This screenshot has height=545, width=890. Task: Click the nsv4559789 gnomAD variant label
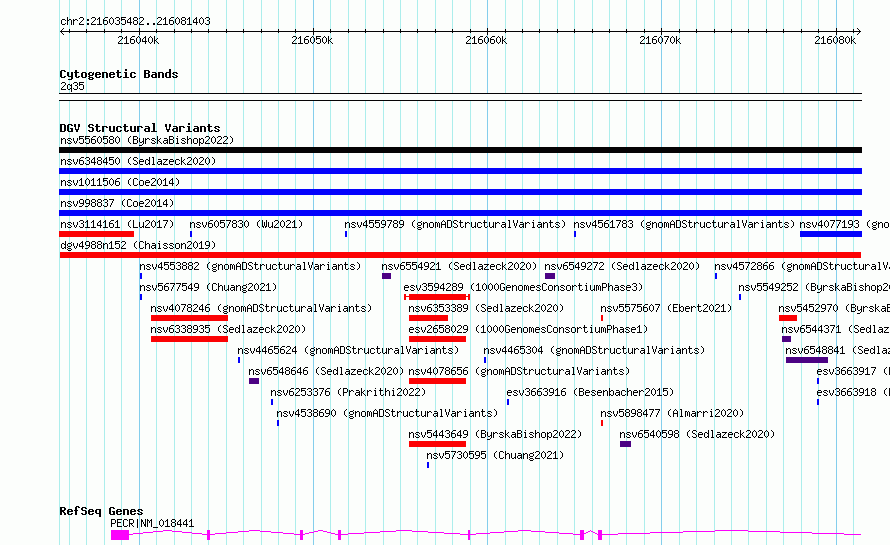(455, 224)
